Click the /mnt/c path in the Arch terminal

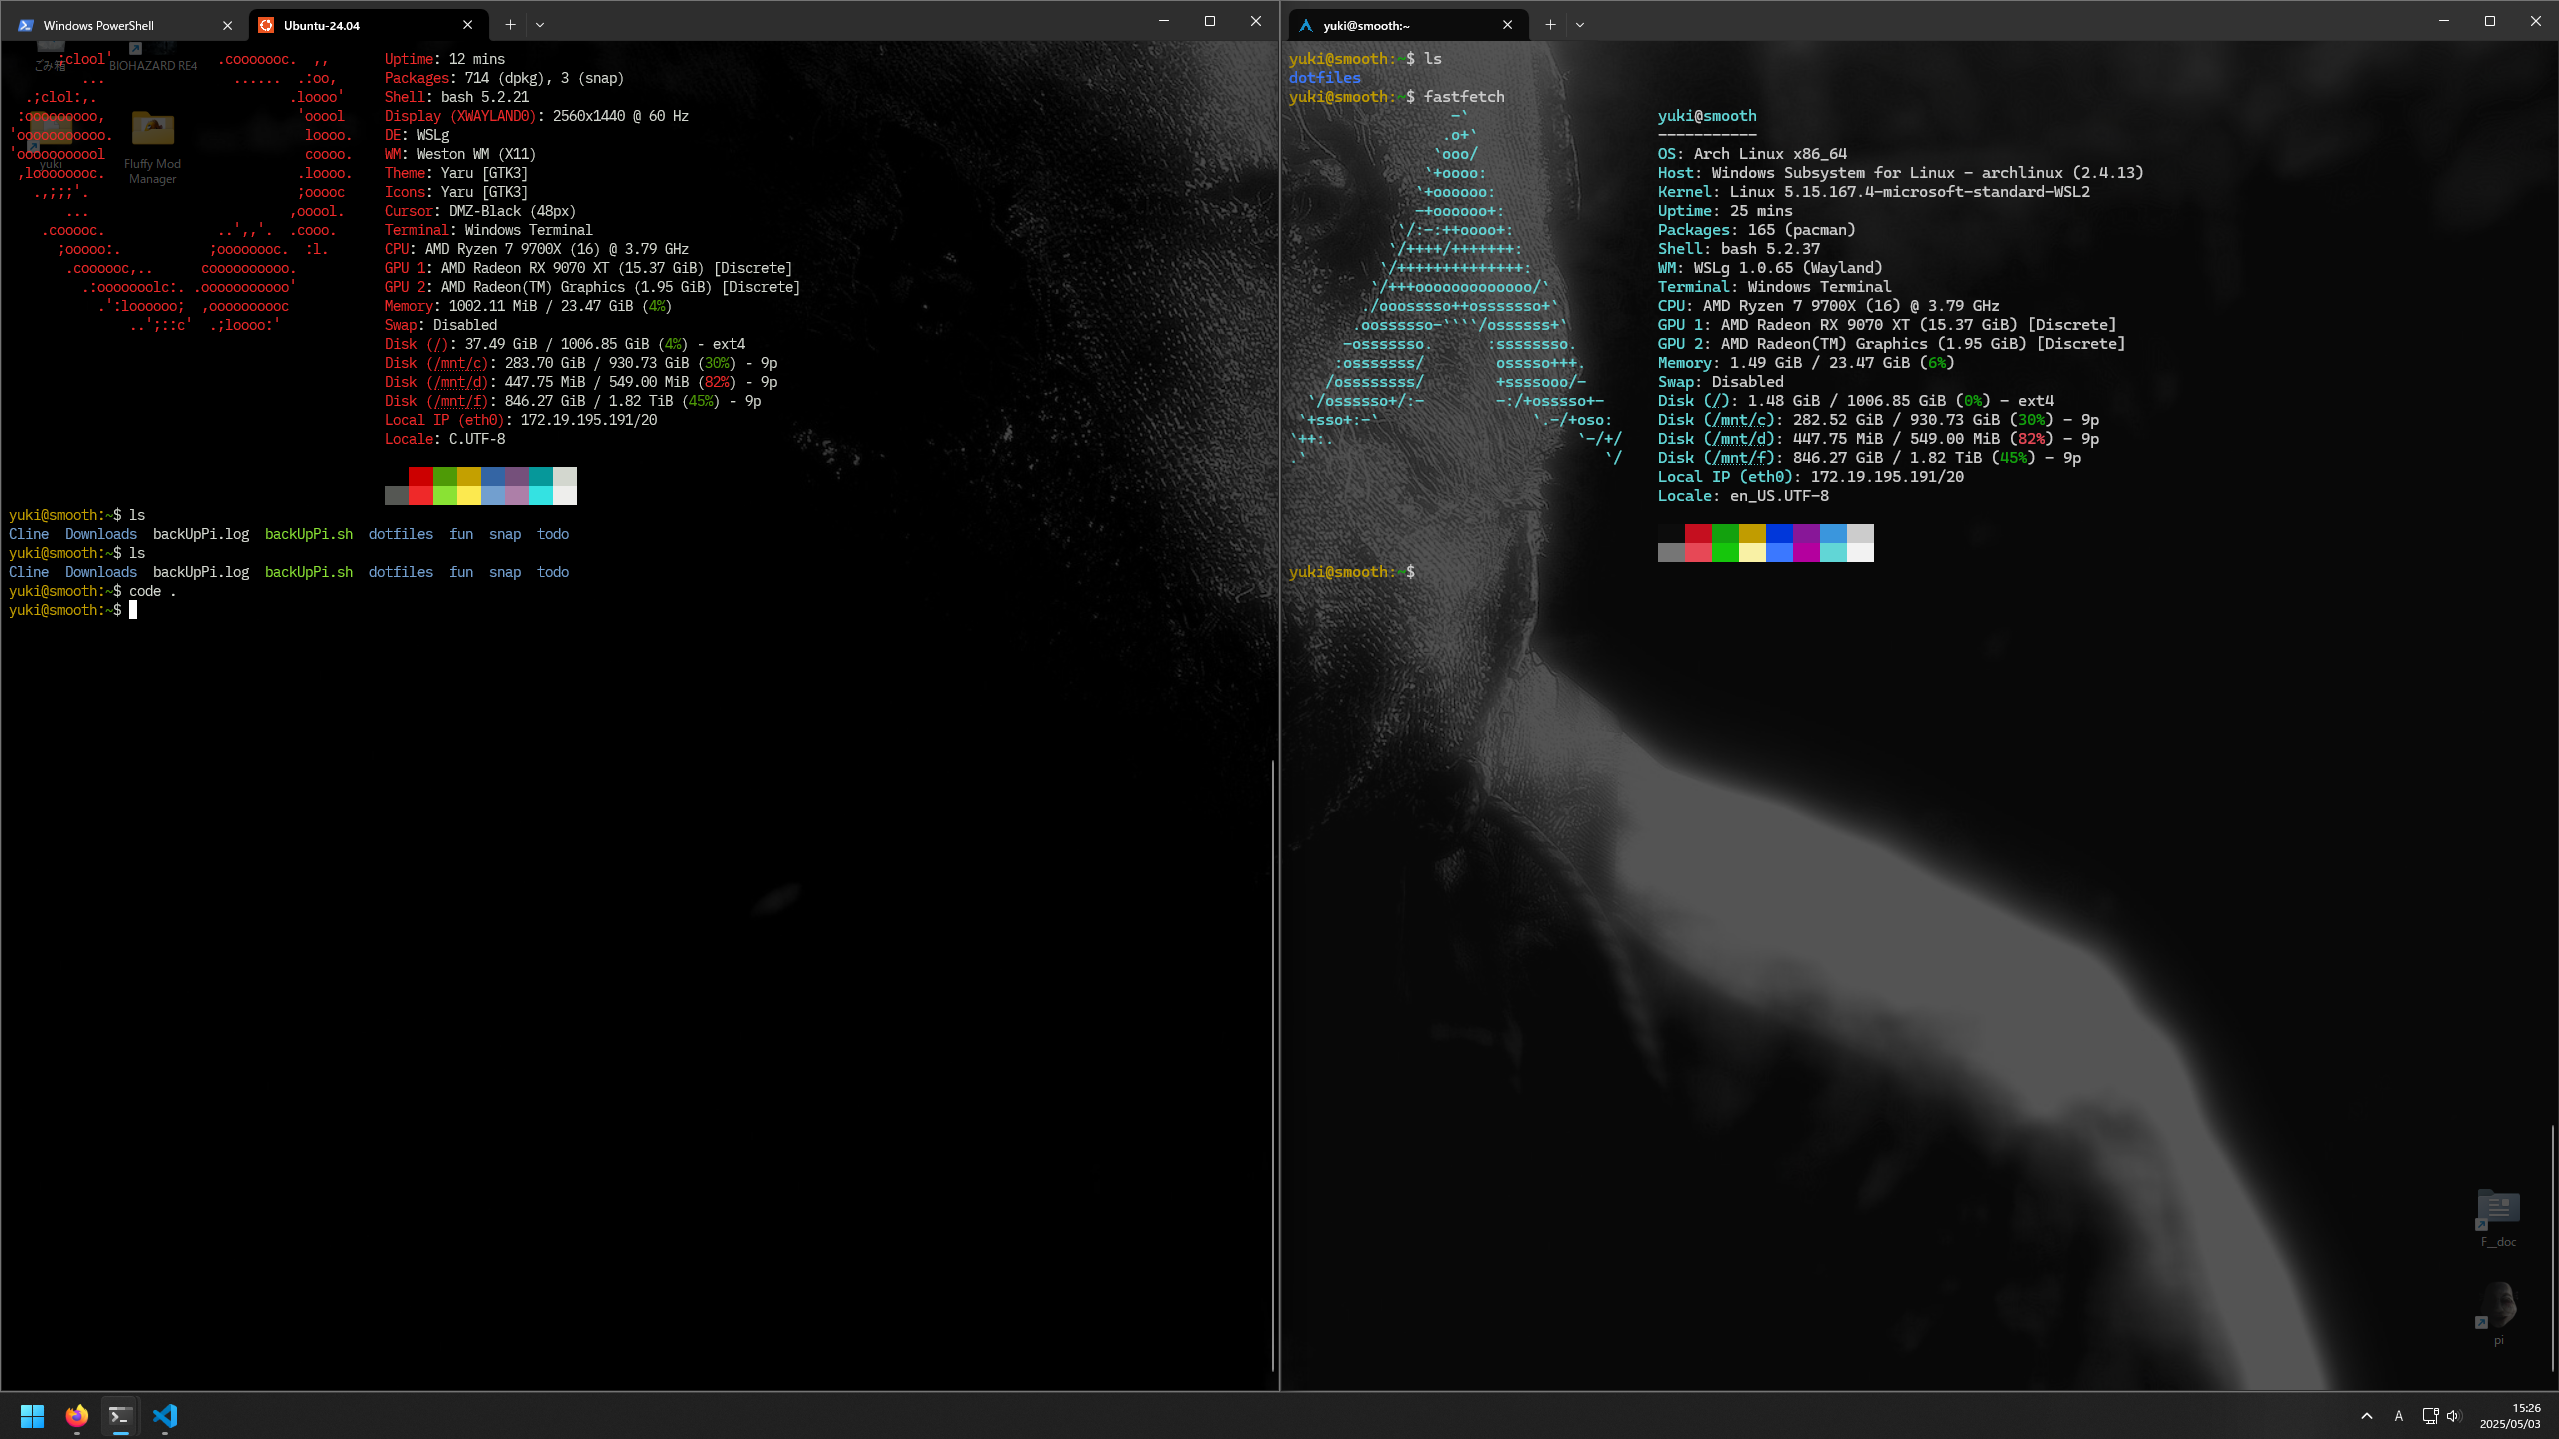1739,420
